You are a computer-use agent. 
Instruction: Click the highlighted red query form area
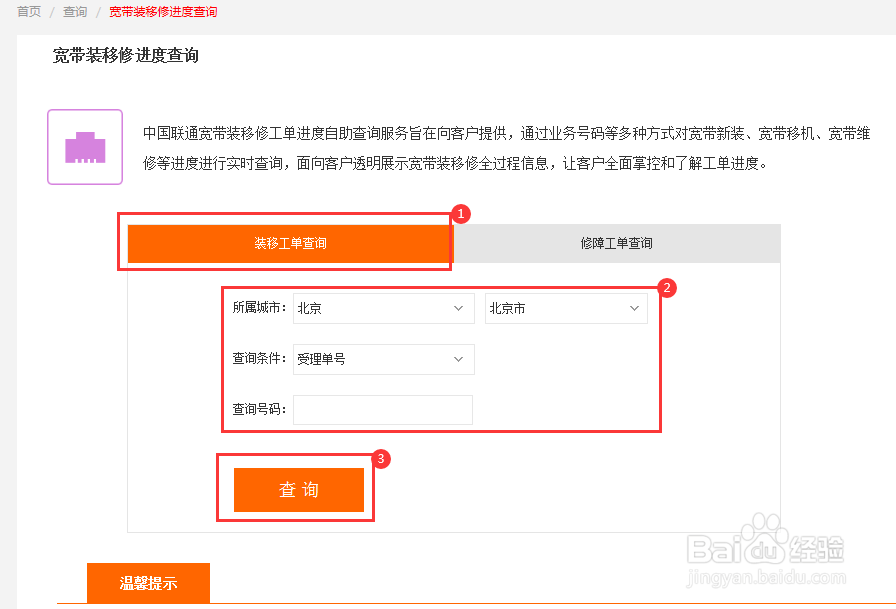(440, 360)
